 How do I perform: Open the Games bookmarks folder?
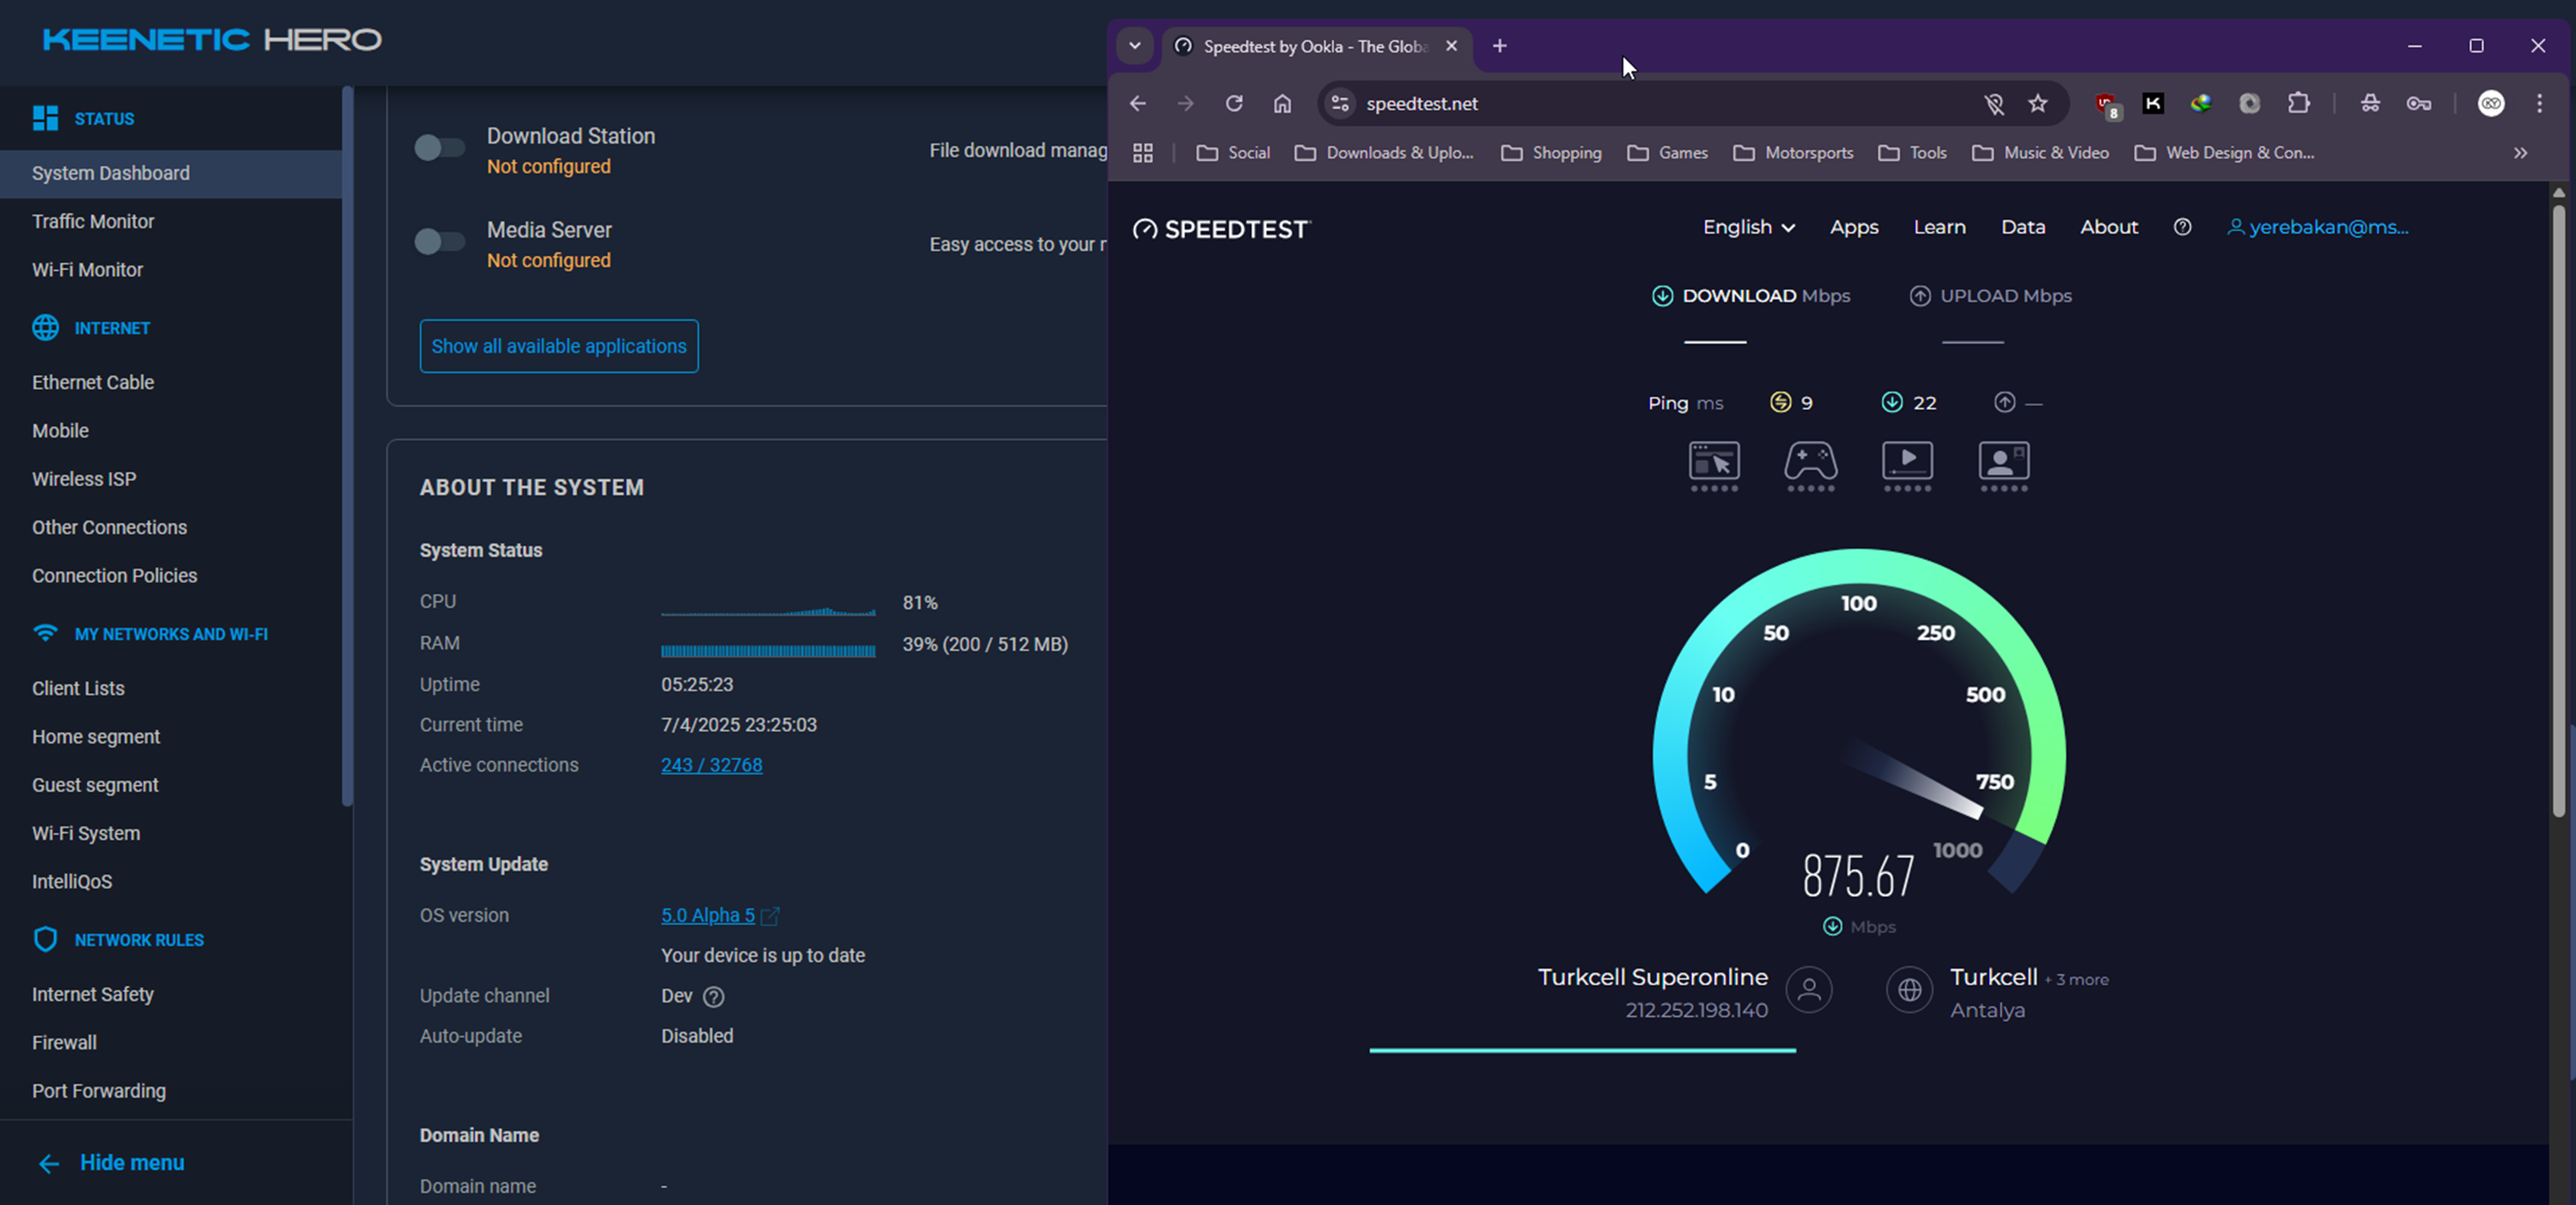pos(1667,153)
